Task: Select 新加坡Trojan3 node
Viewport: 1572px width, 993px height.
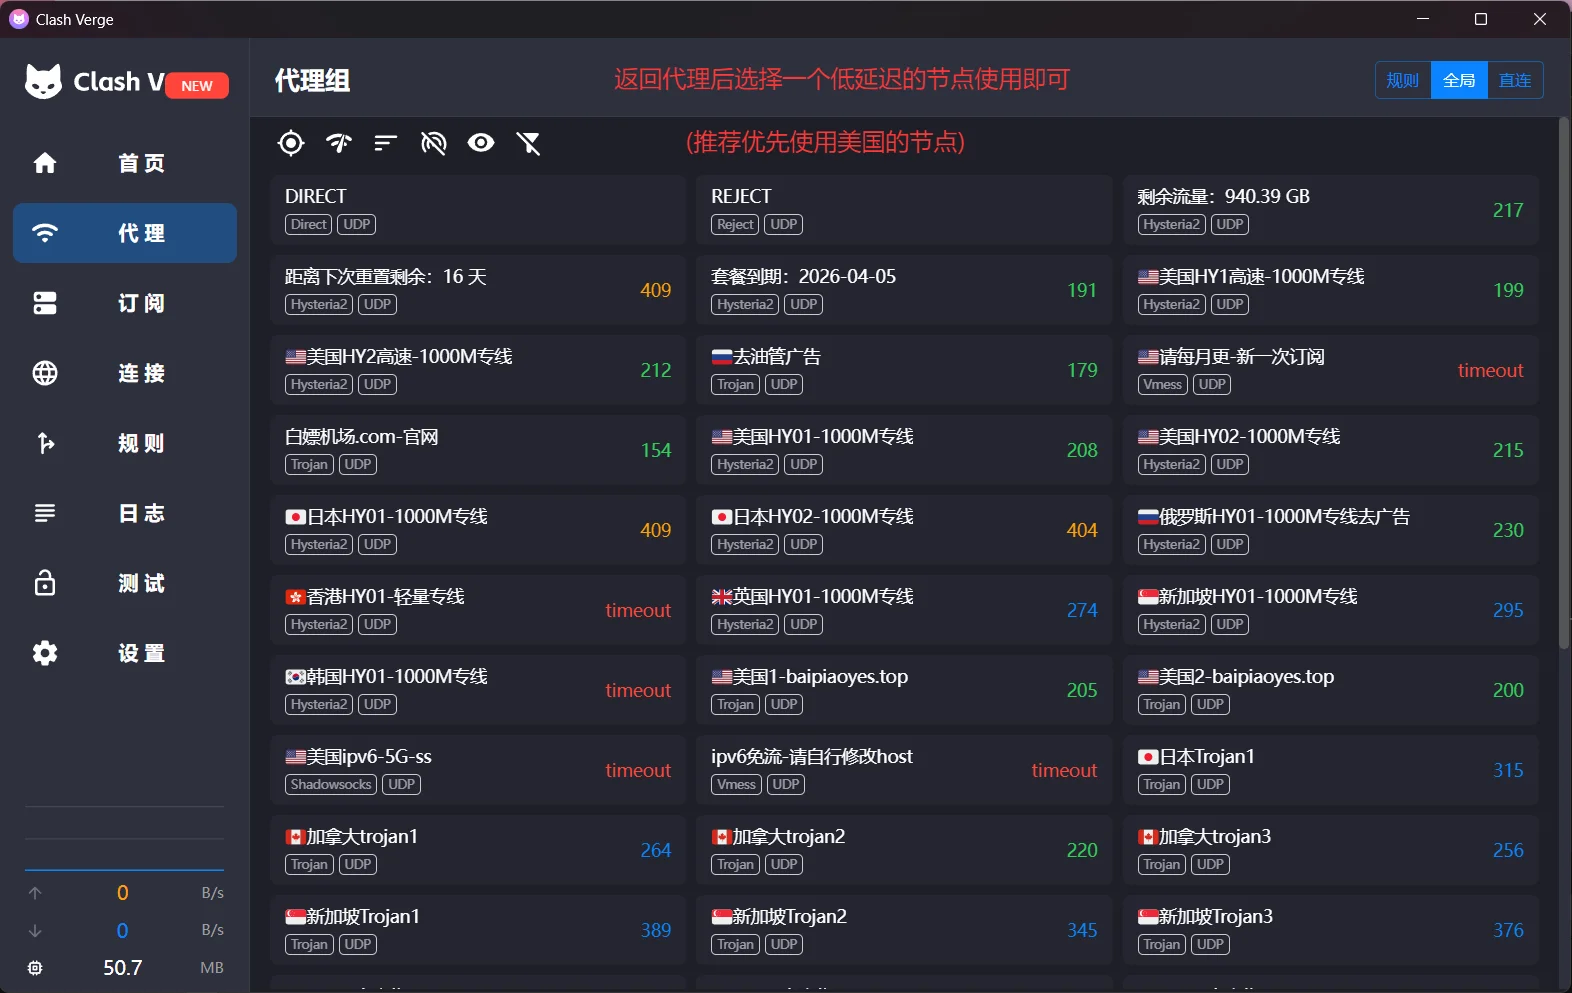Action: (1331, 930)
